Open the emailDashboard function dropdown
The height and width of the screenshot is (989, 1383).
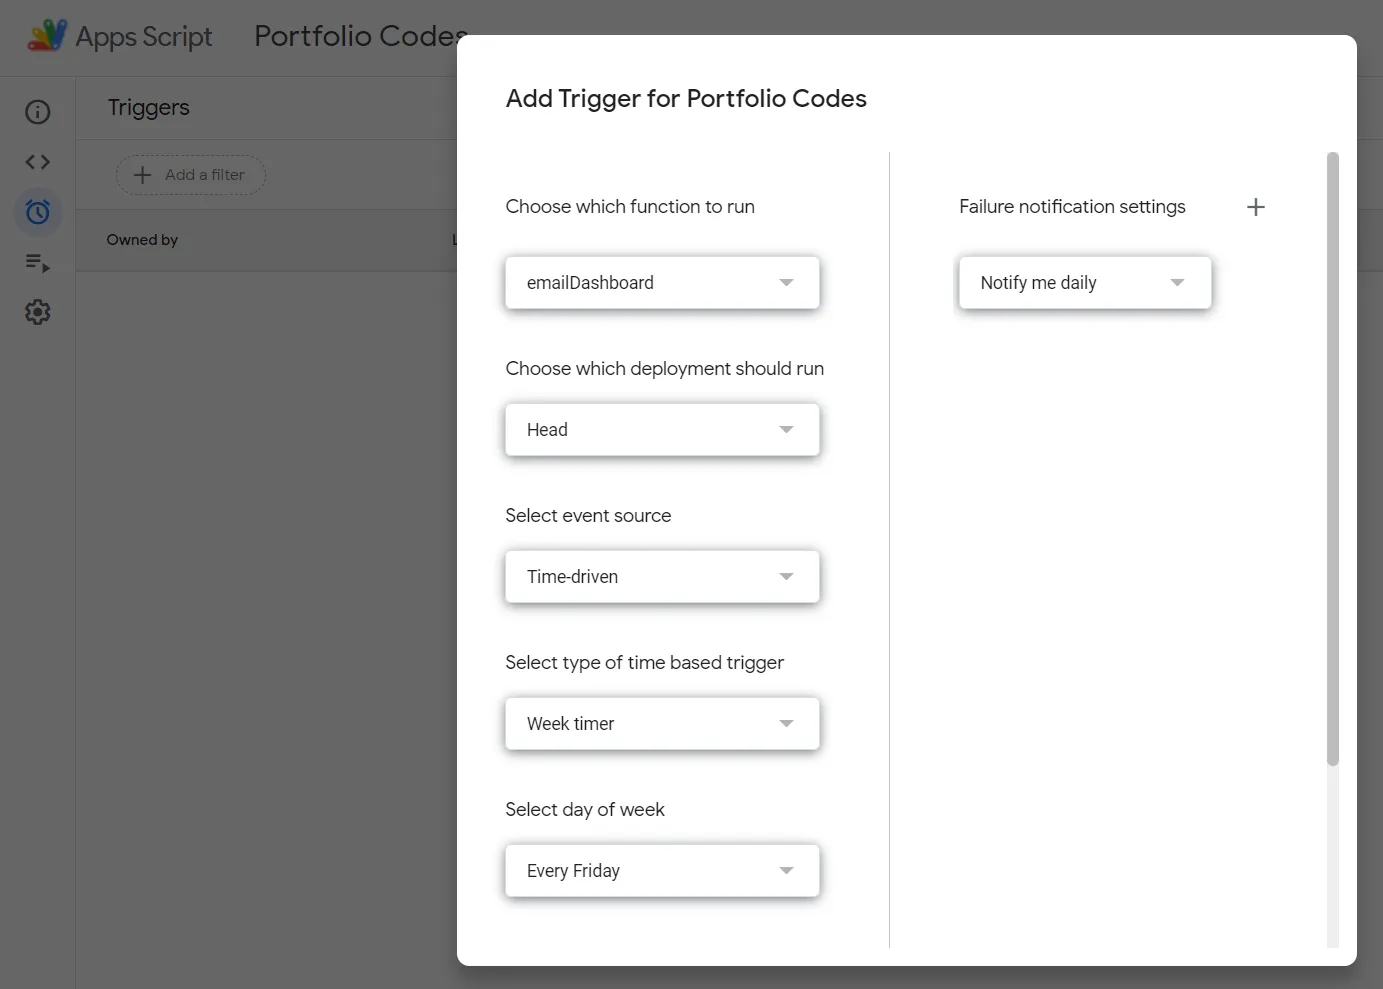pos(662,283)
